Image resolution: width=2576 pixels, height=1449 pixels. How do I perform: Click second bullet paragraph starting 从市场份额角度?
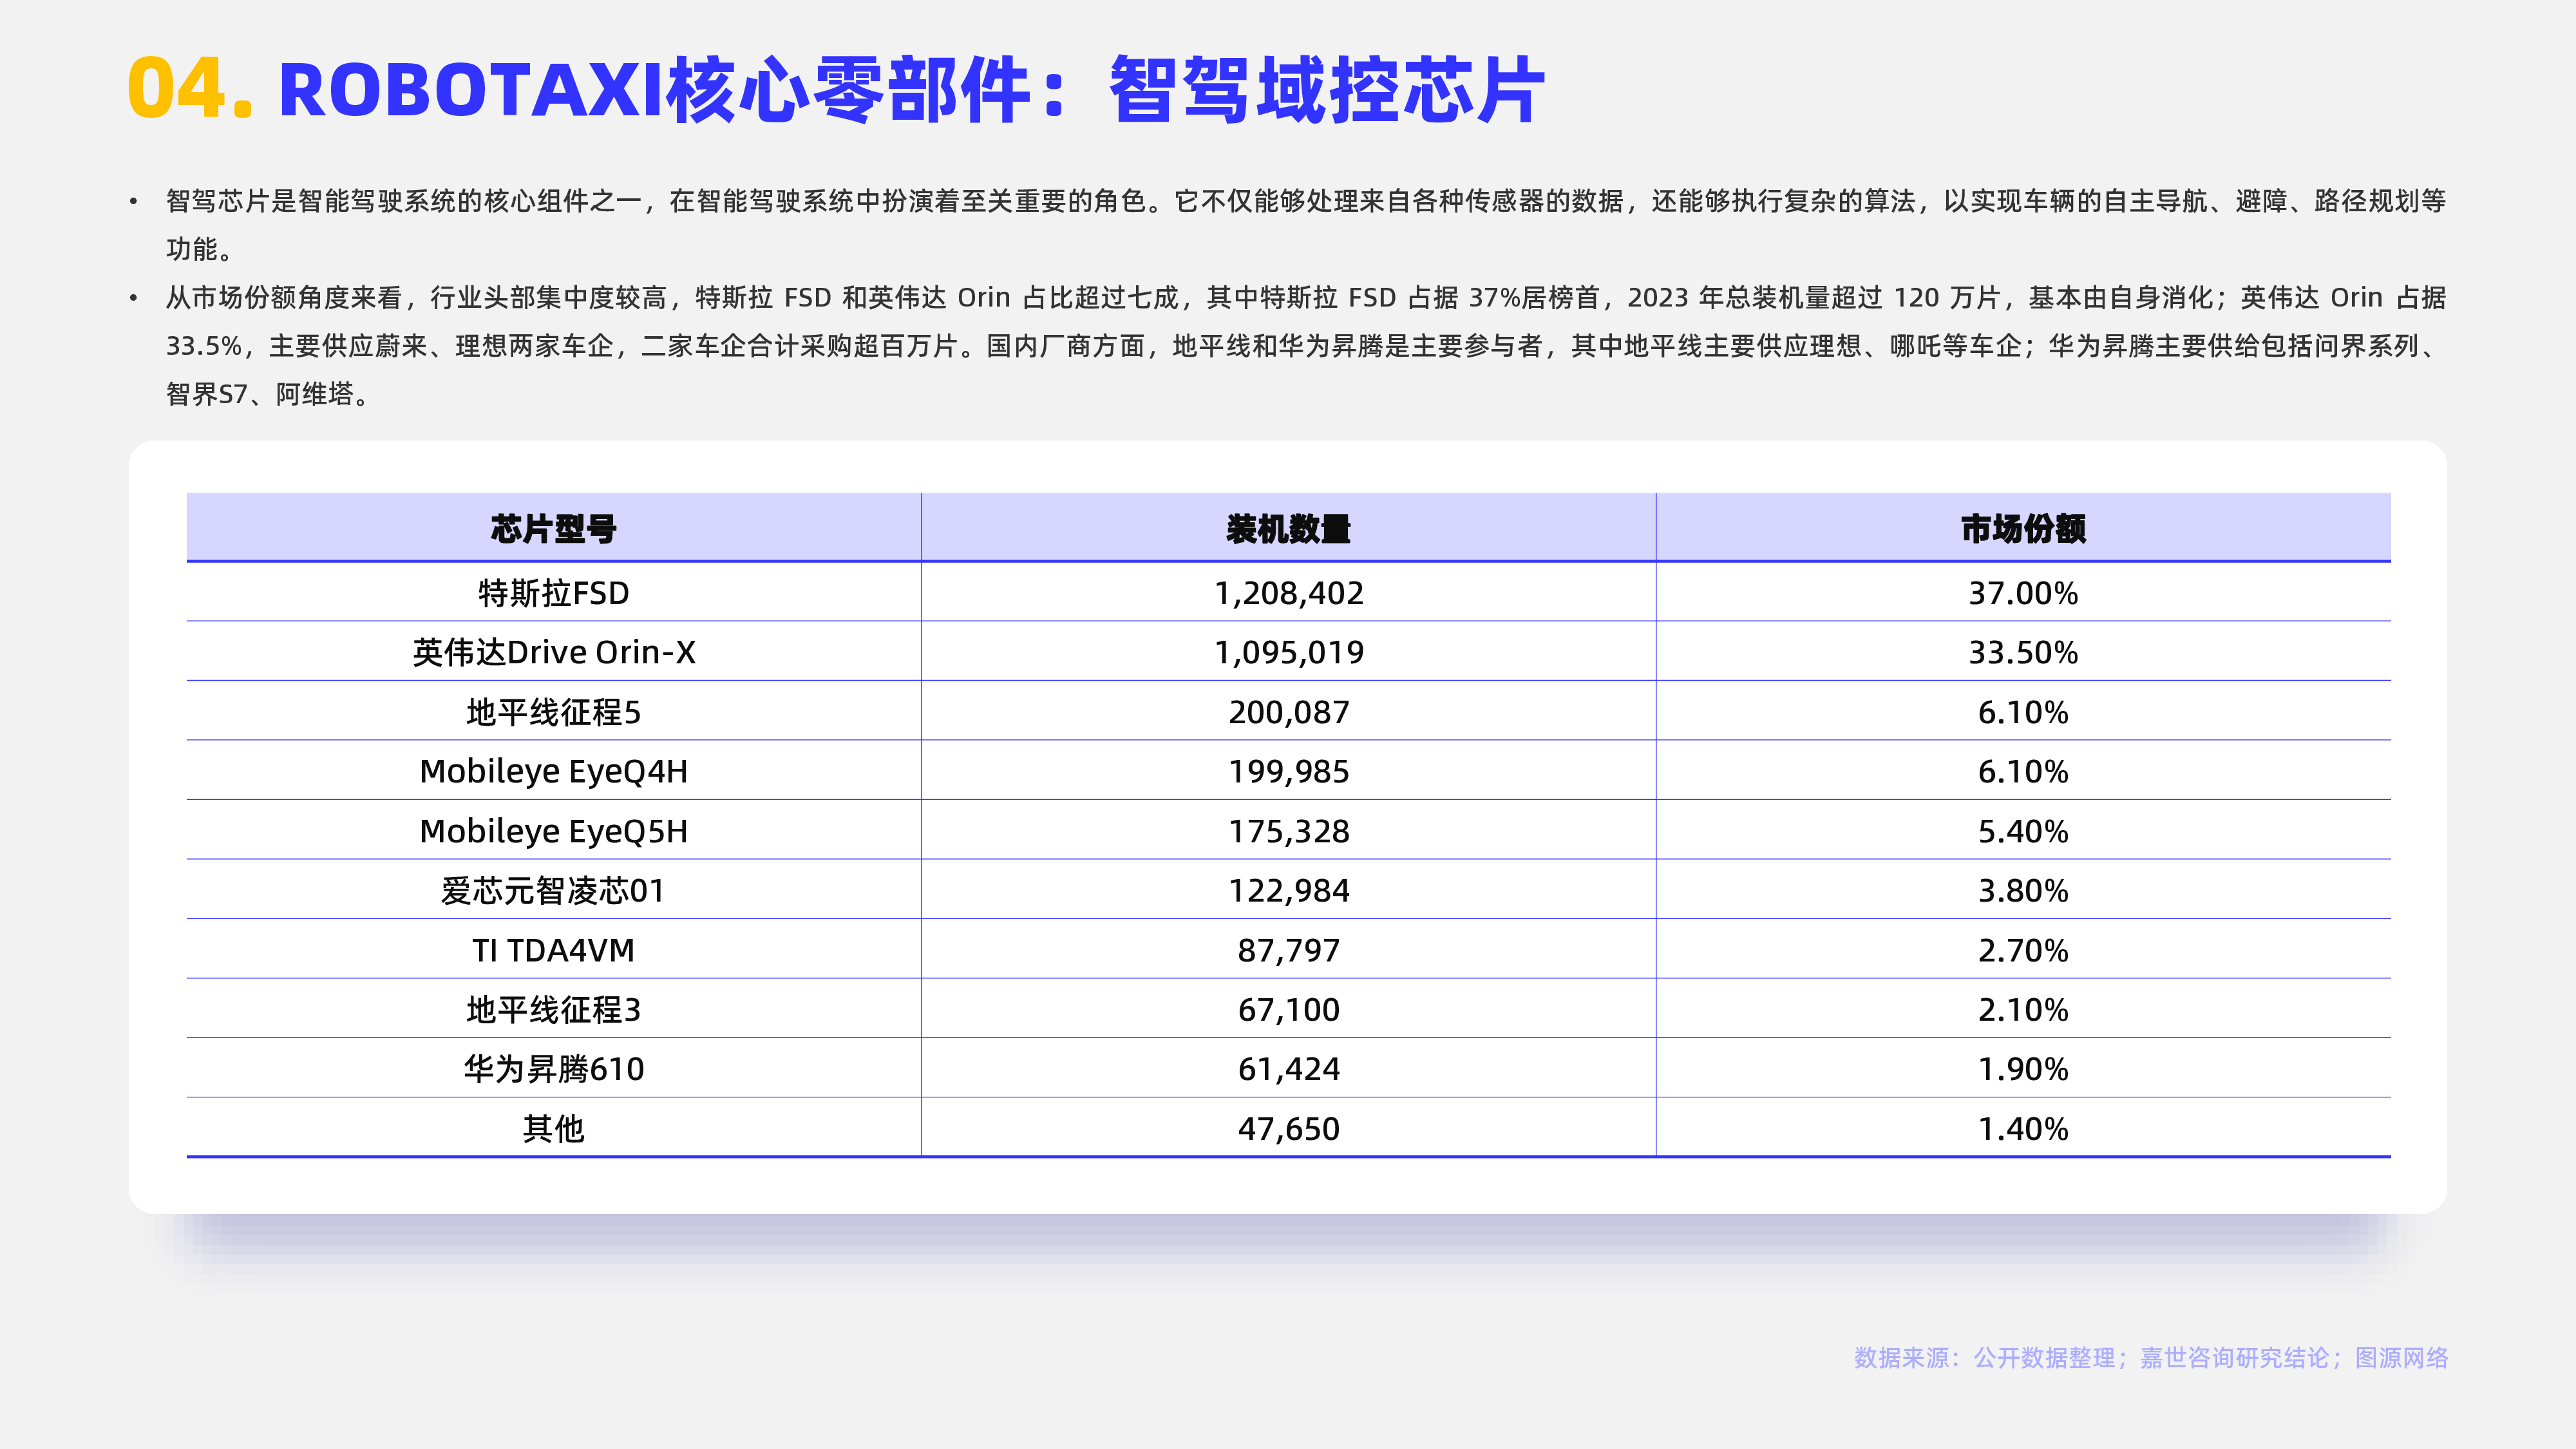pyautogui.click(x=1306, y=346)
